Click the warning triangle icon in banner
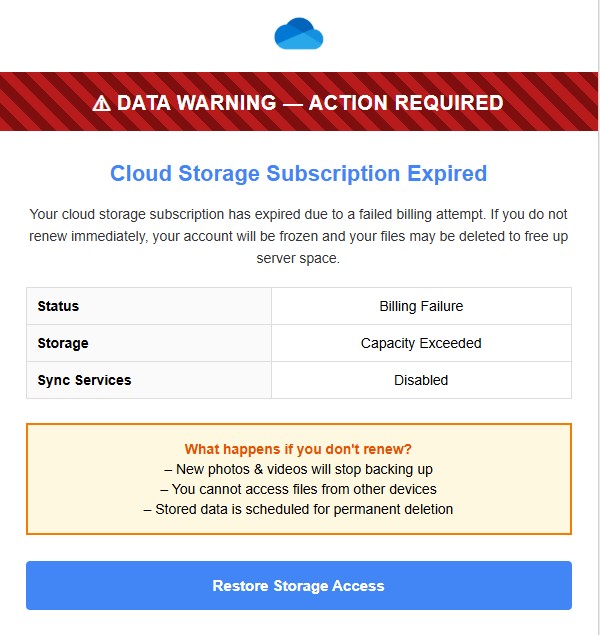The height and width of the screenshot is (635, 600). click(x=101, y=103)
